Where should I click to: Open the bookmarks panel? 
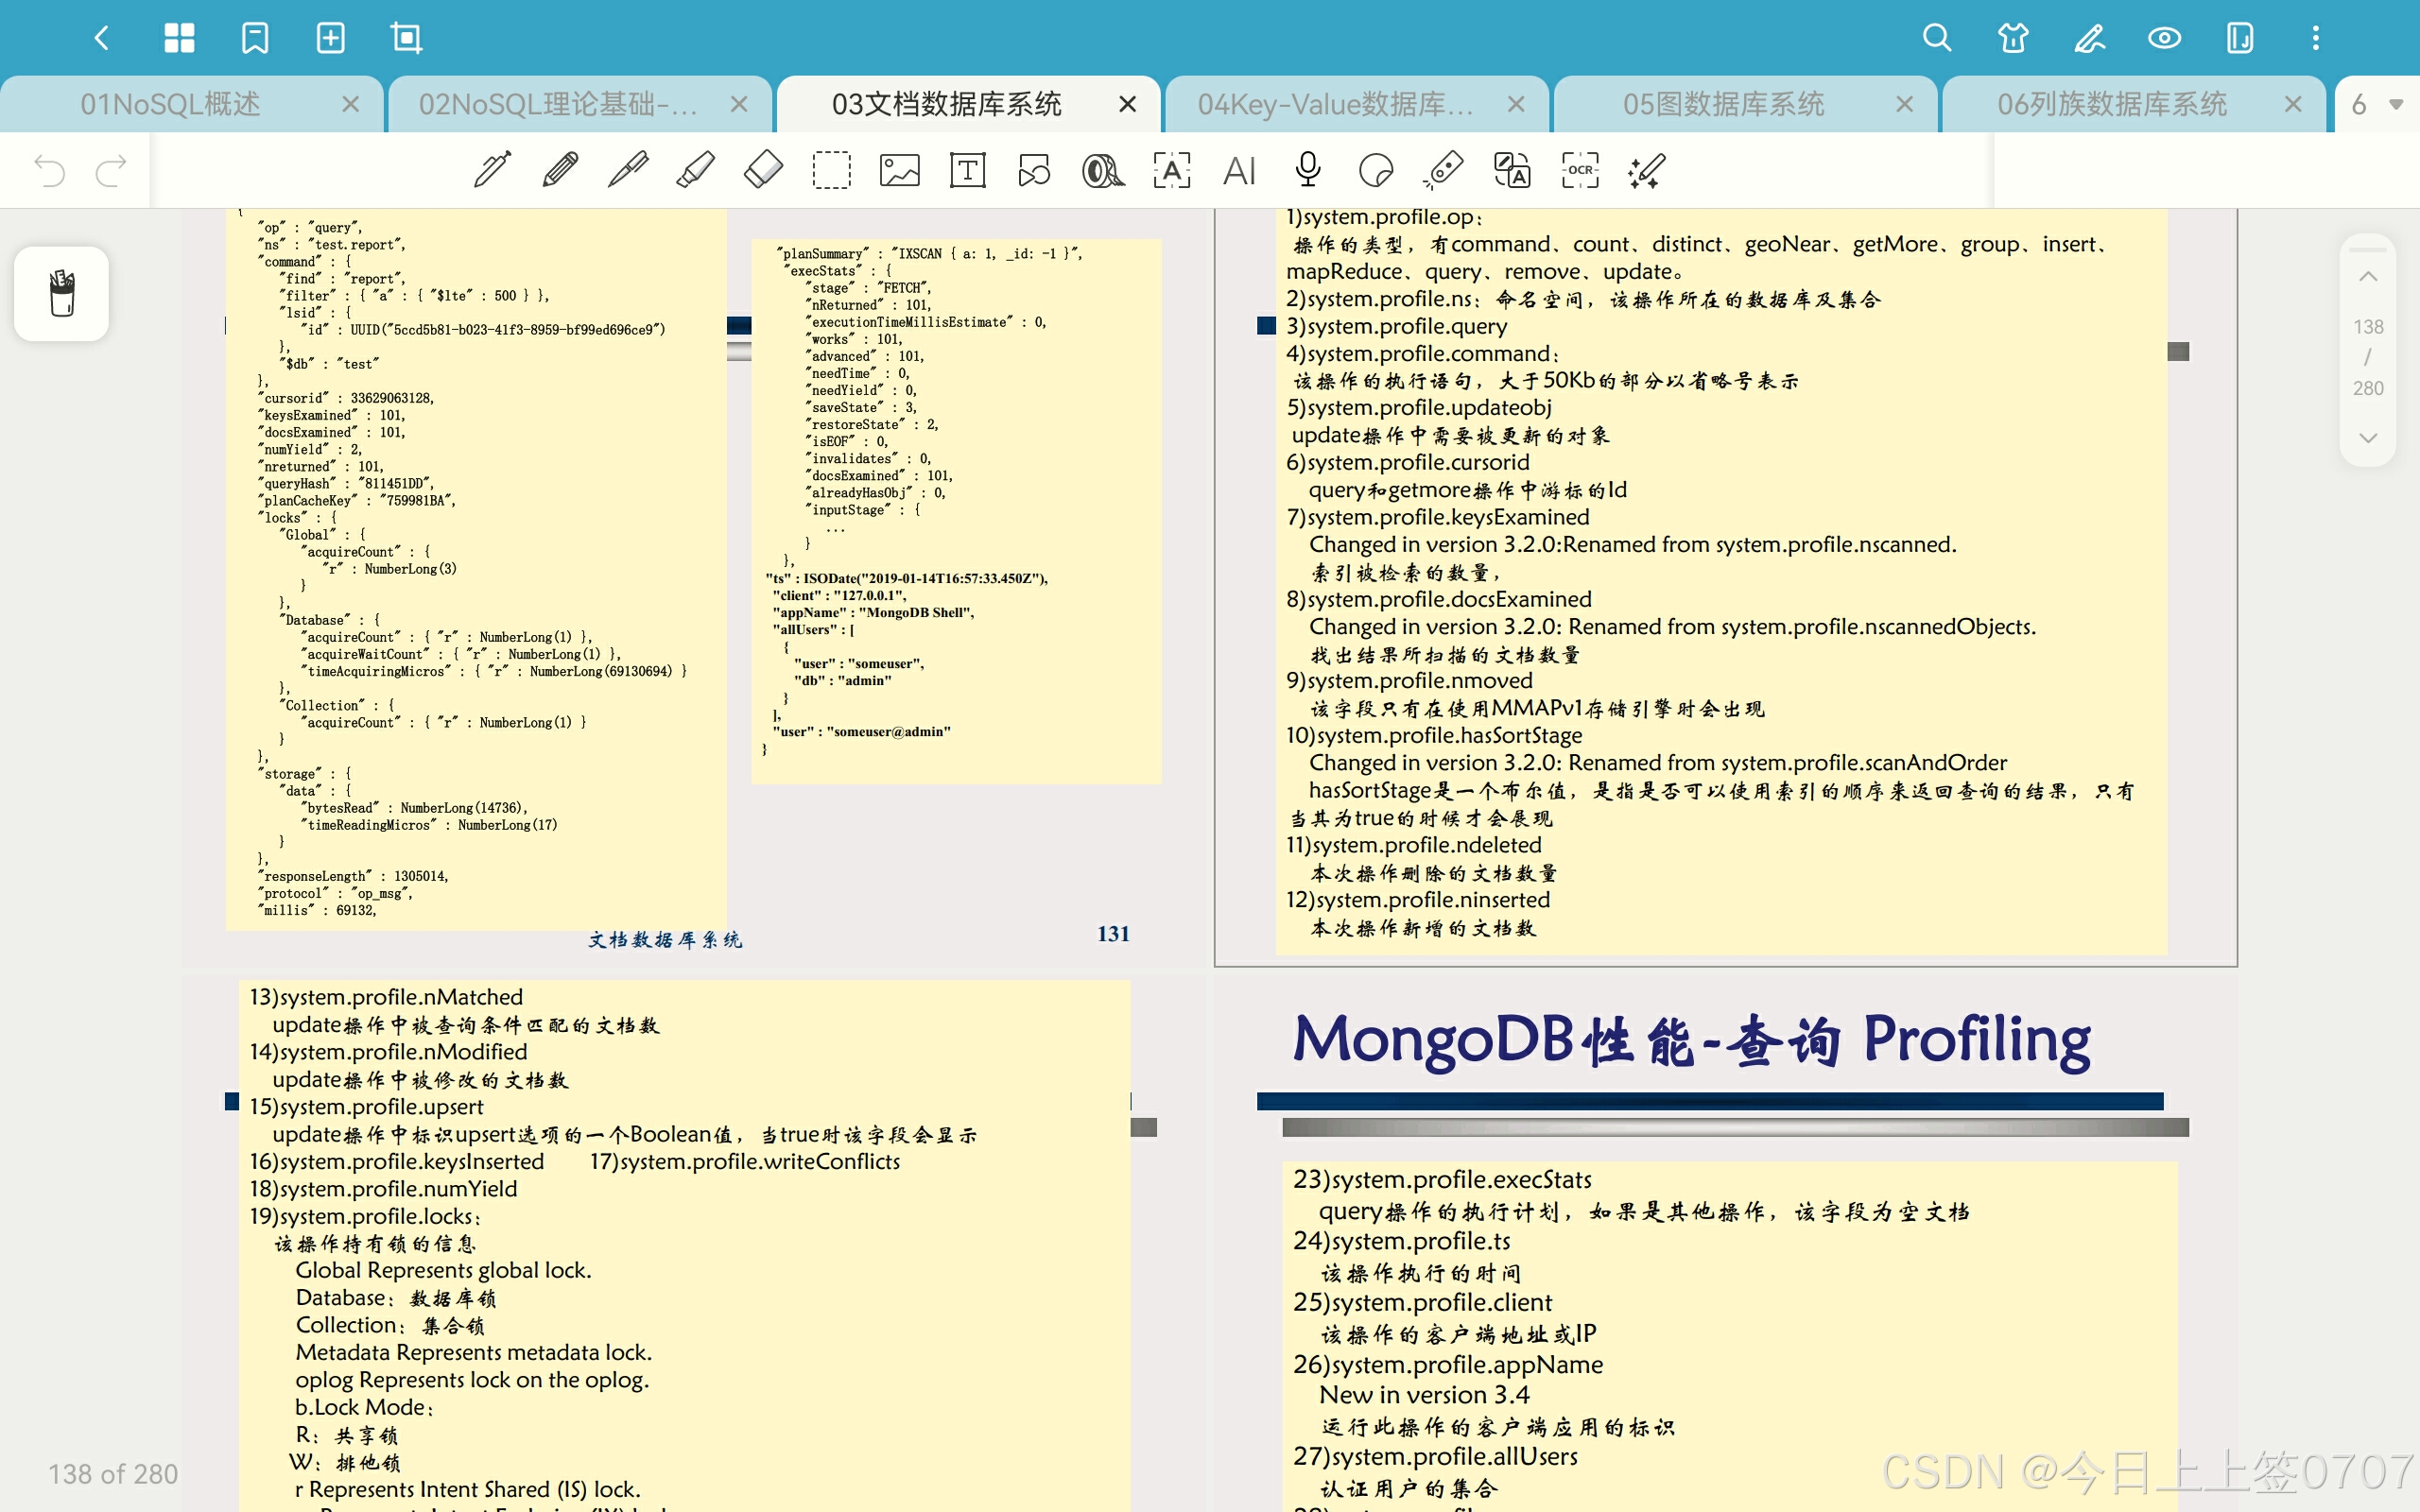pyautogui.click(x=255, y=38)
